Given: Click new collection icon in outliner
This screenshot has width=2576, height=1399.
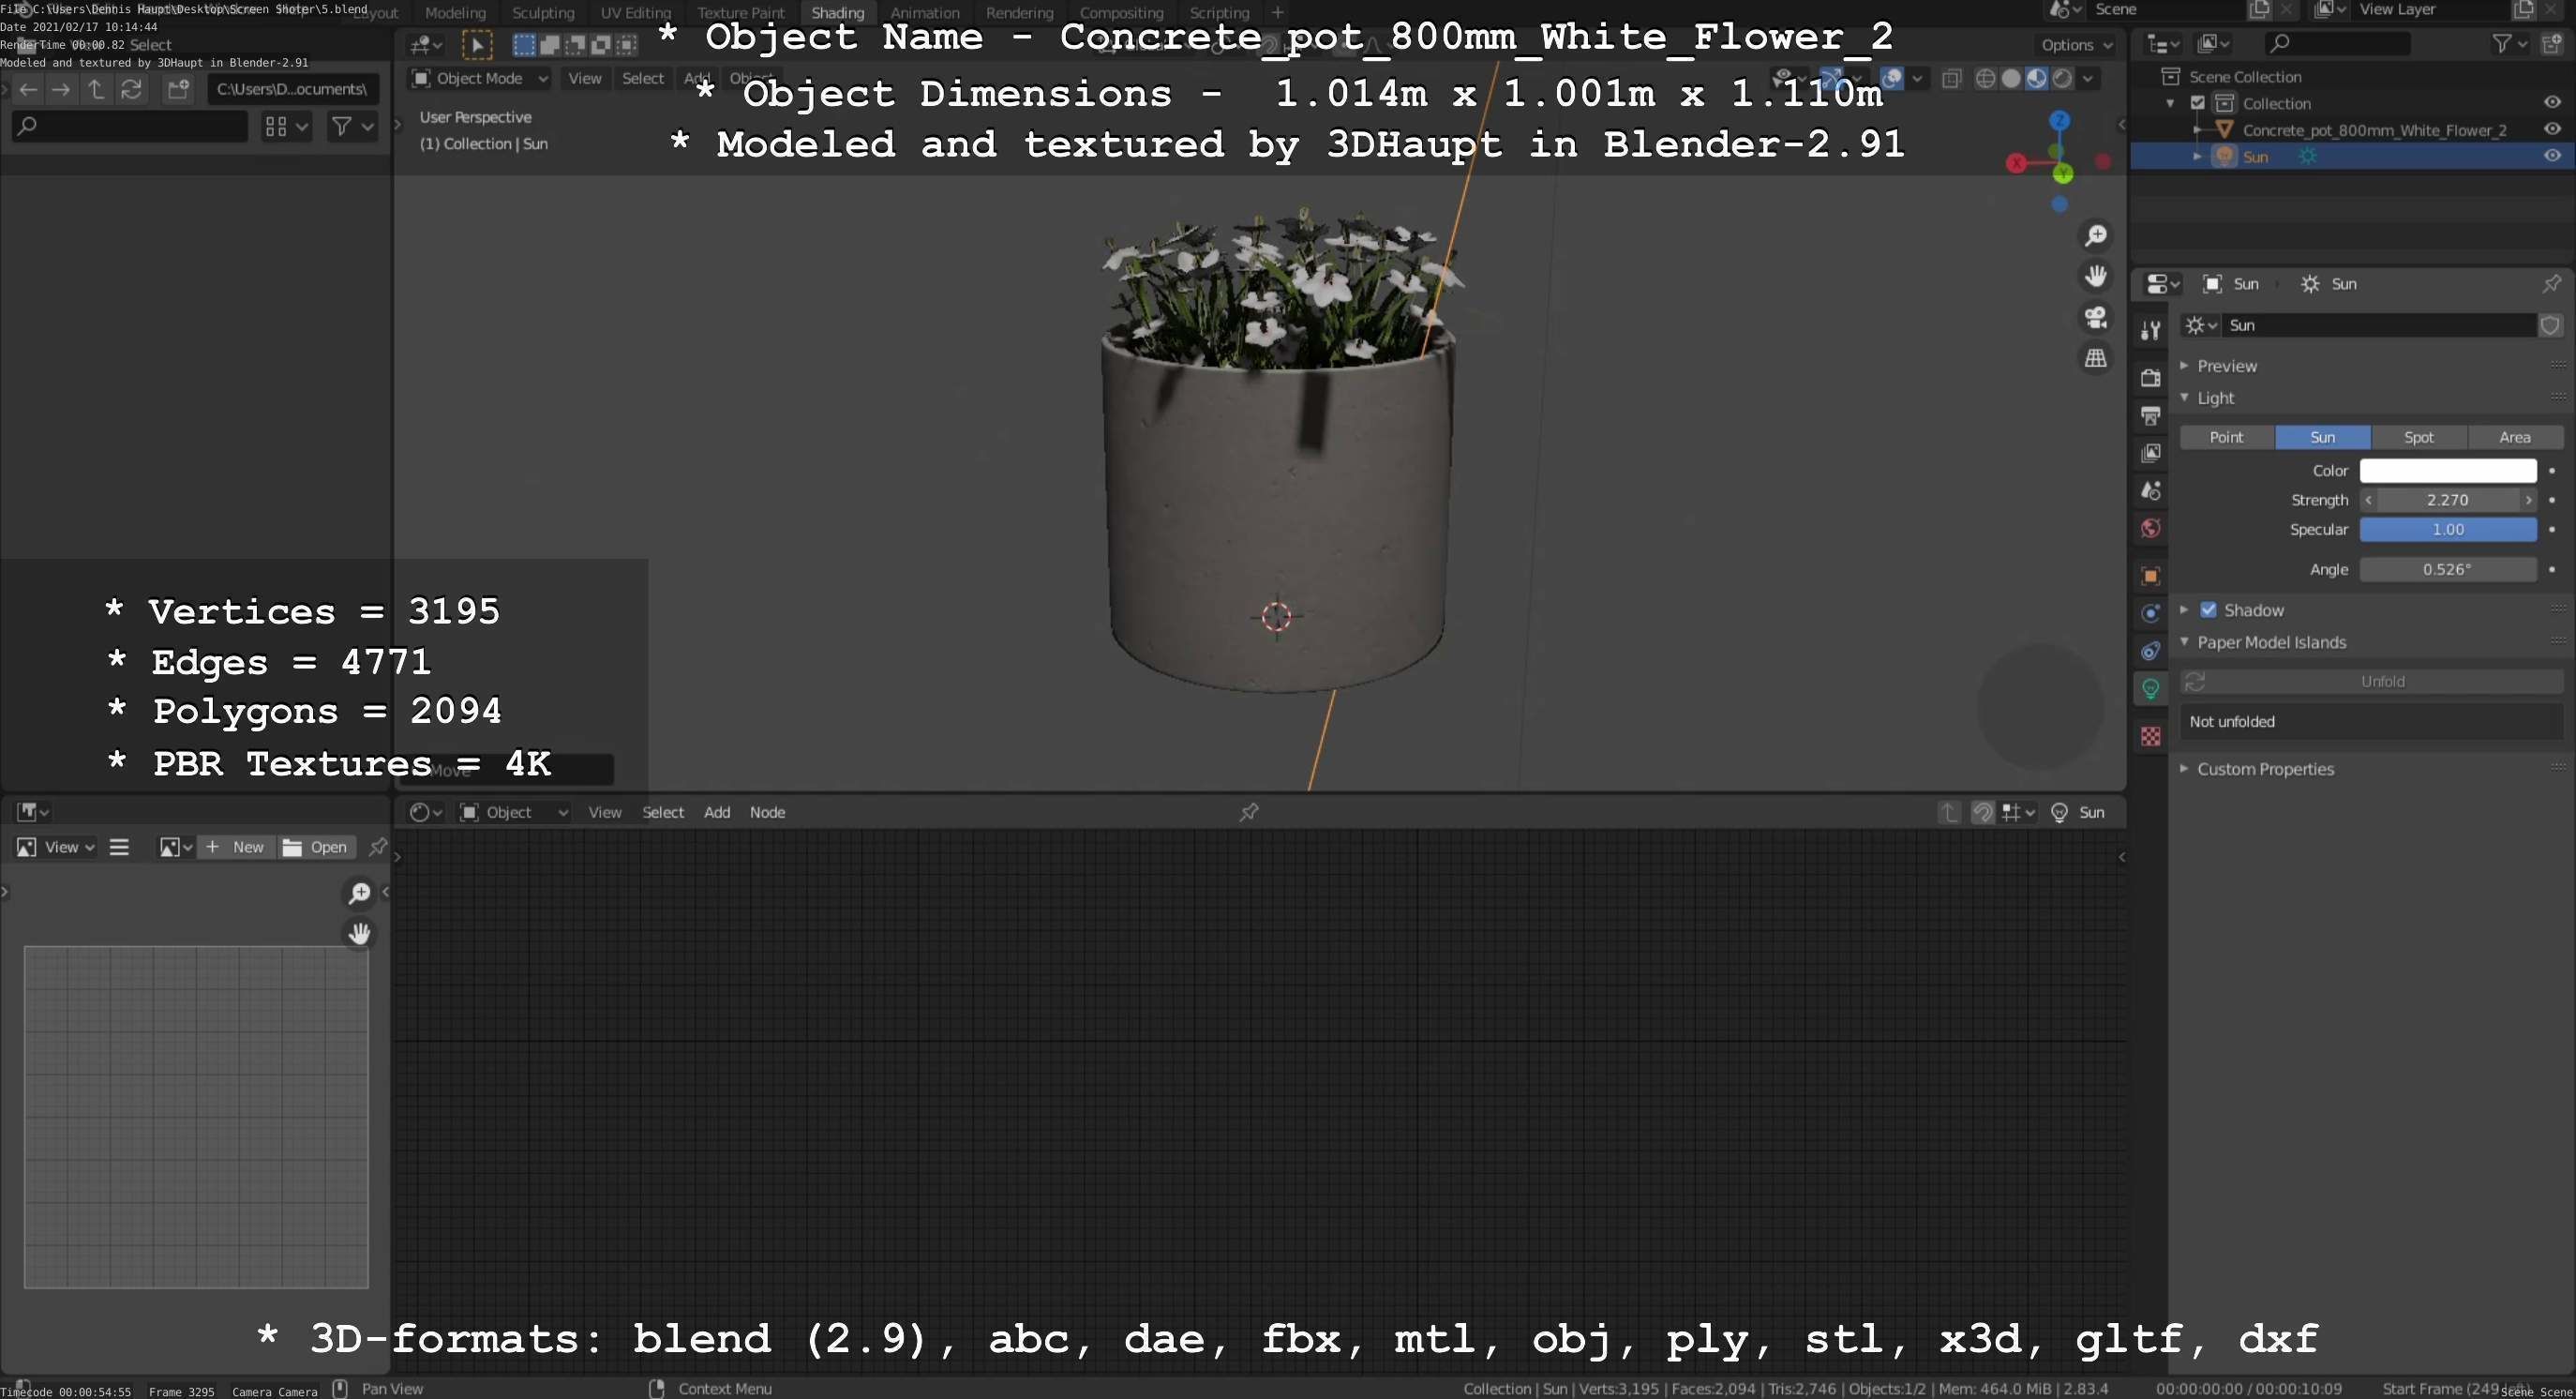Looking at the screenshot, I should 2551,44.
